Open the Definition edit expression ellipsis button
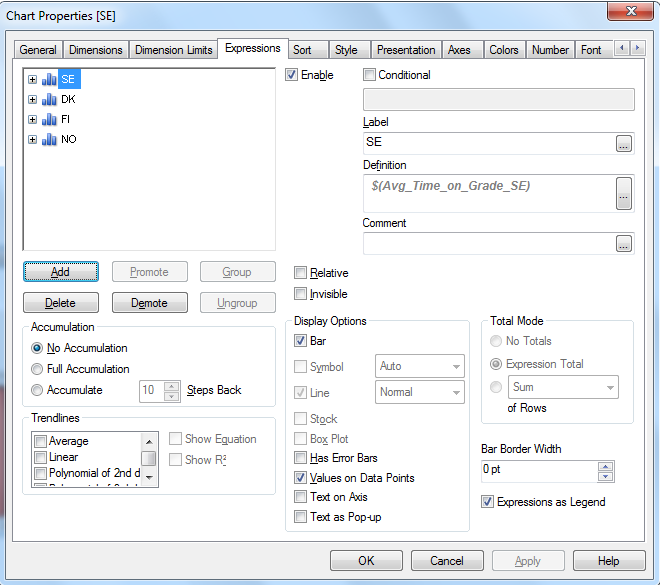 pos(624,192)
